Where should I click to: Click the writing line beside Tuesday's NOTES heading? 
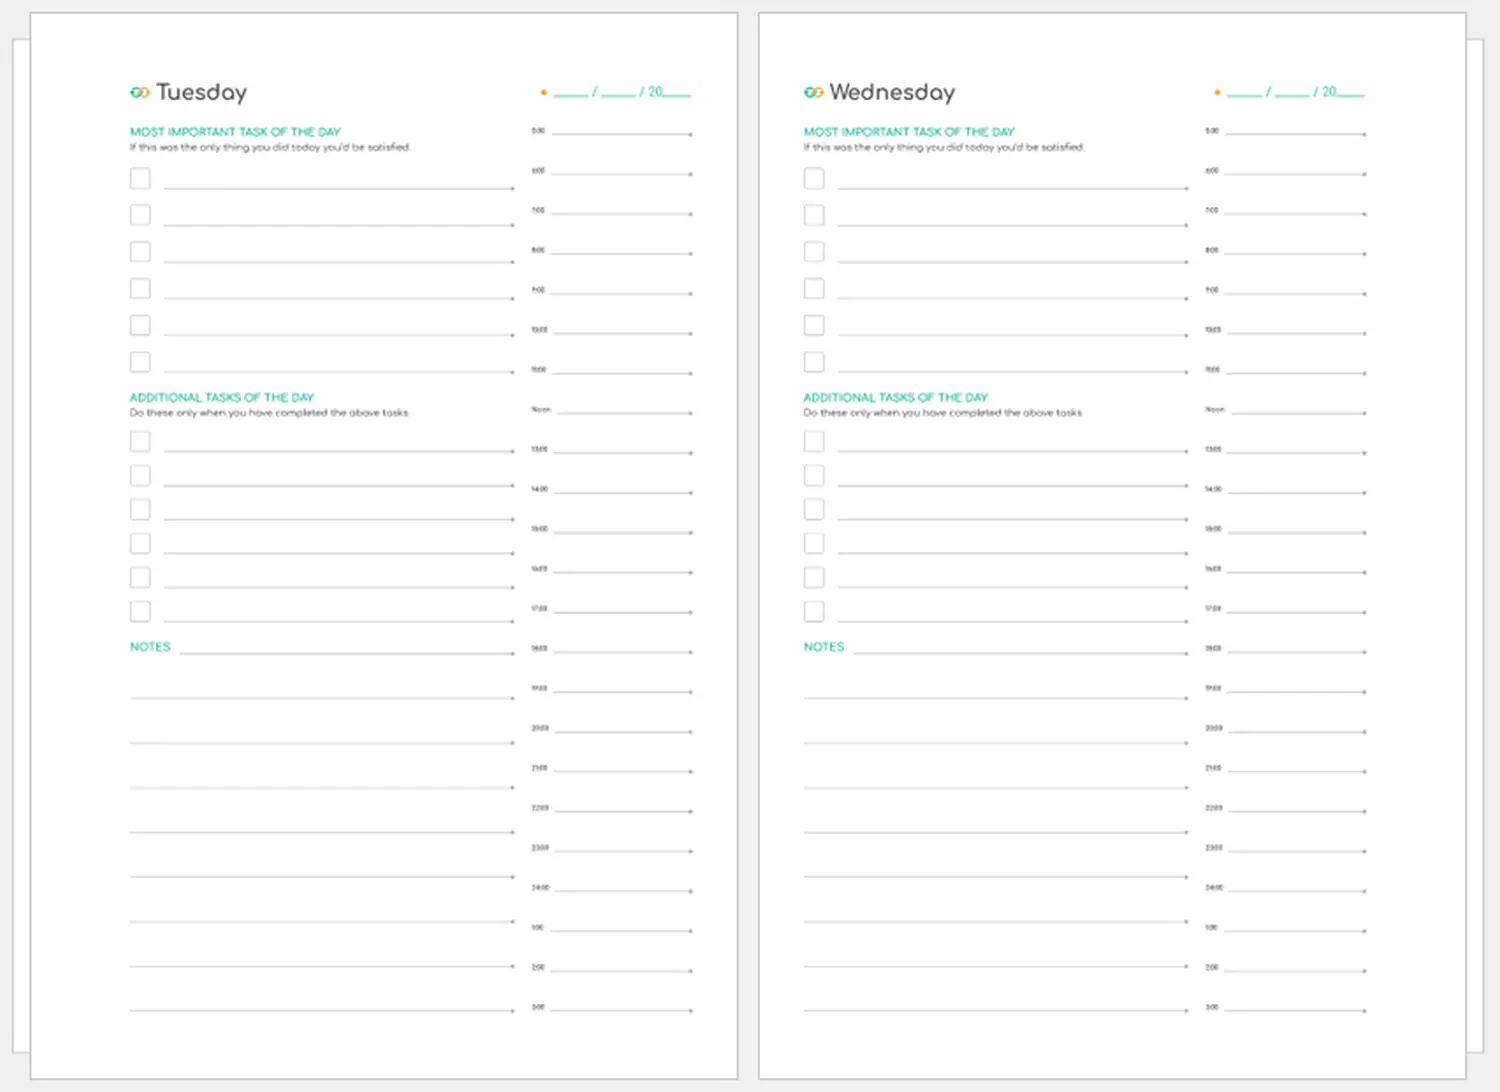[x=347, y=653]
